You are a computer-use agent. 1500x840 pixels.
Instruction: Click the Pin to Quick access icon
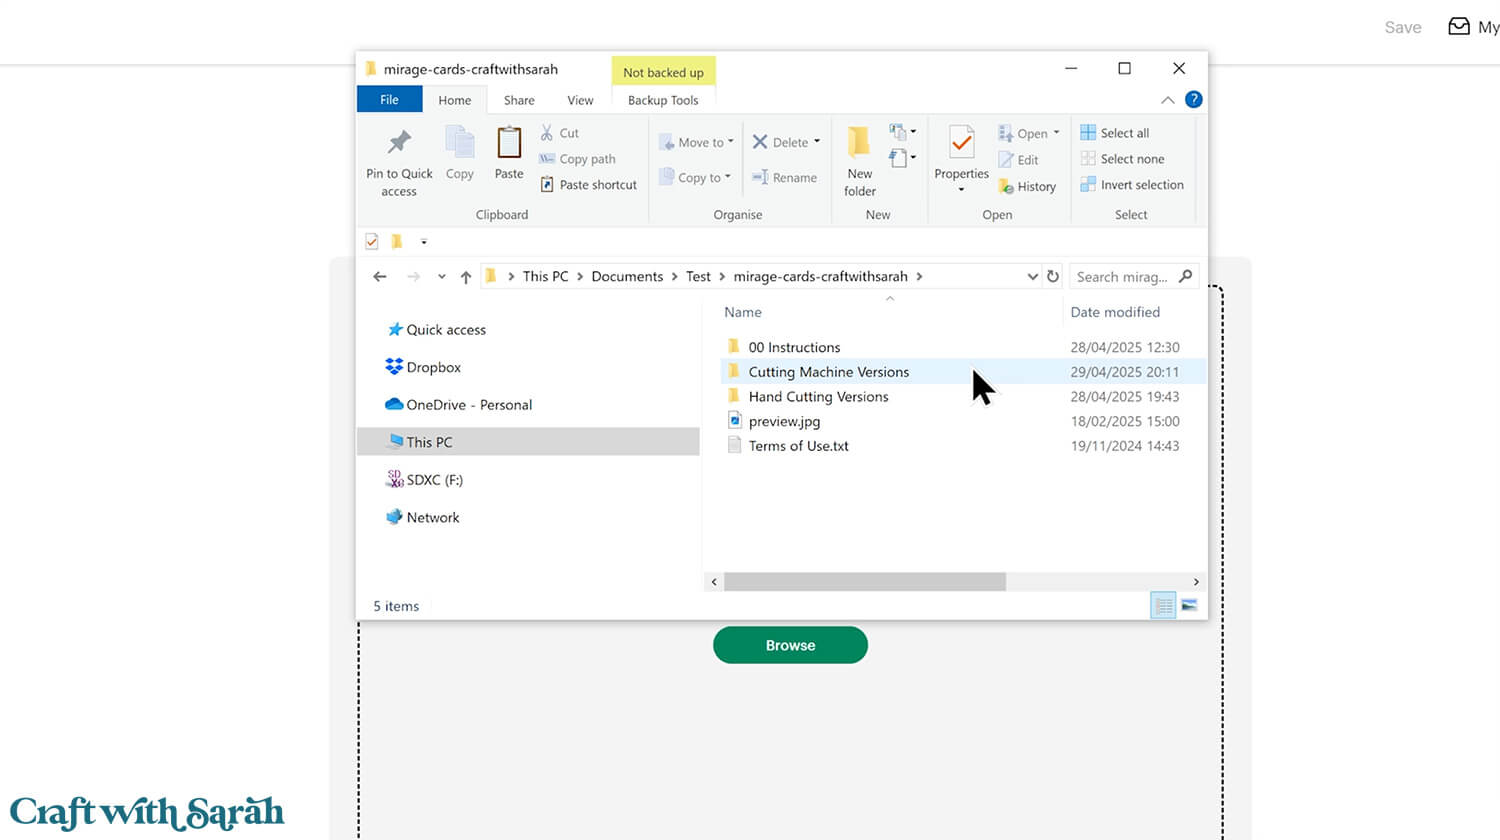(x=399, y=143)
